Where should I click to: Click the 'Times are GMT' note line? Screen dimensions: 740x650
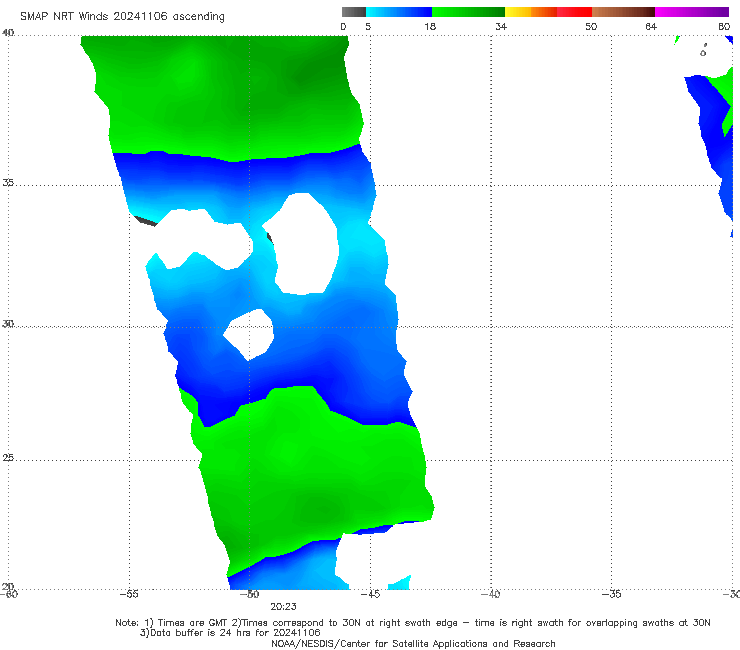(413, 623)
